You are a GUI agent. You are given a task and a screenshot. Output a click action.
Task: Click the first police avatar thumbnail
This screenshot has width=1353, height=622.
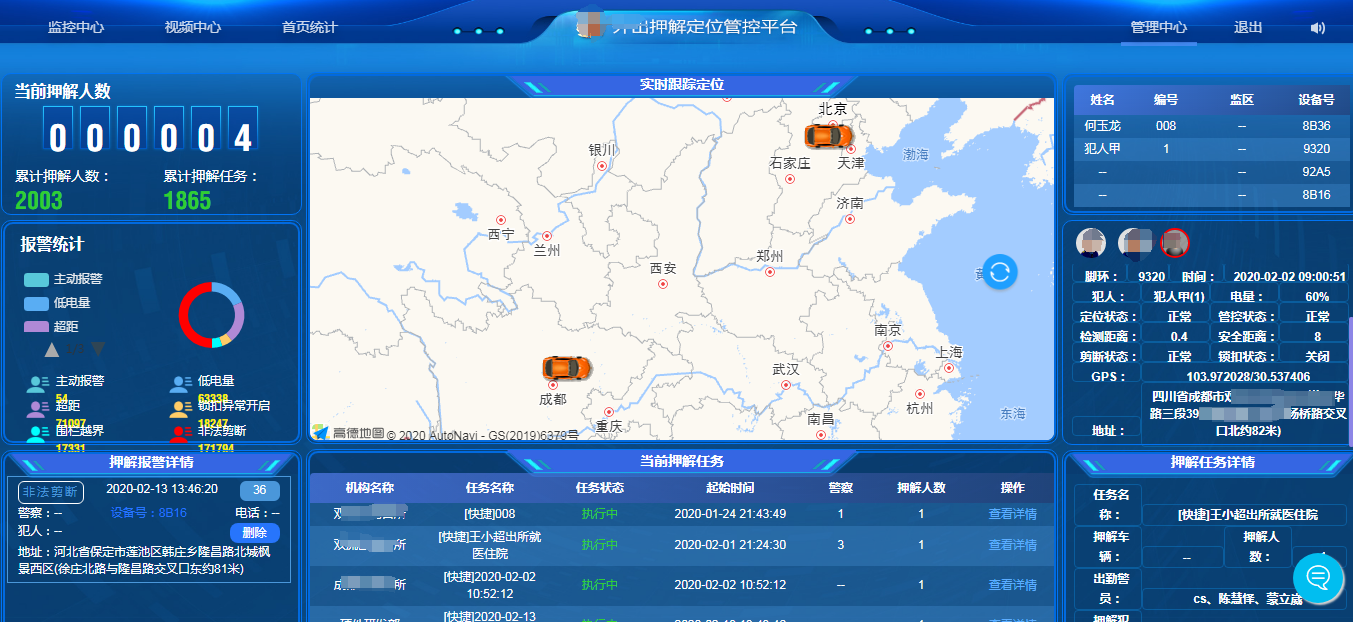[x=1090, y=242]
